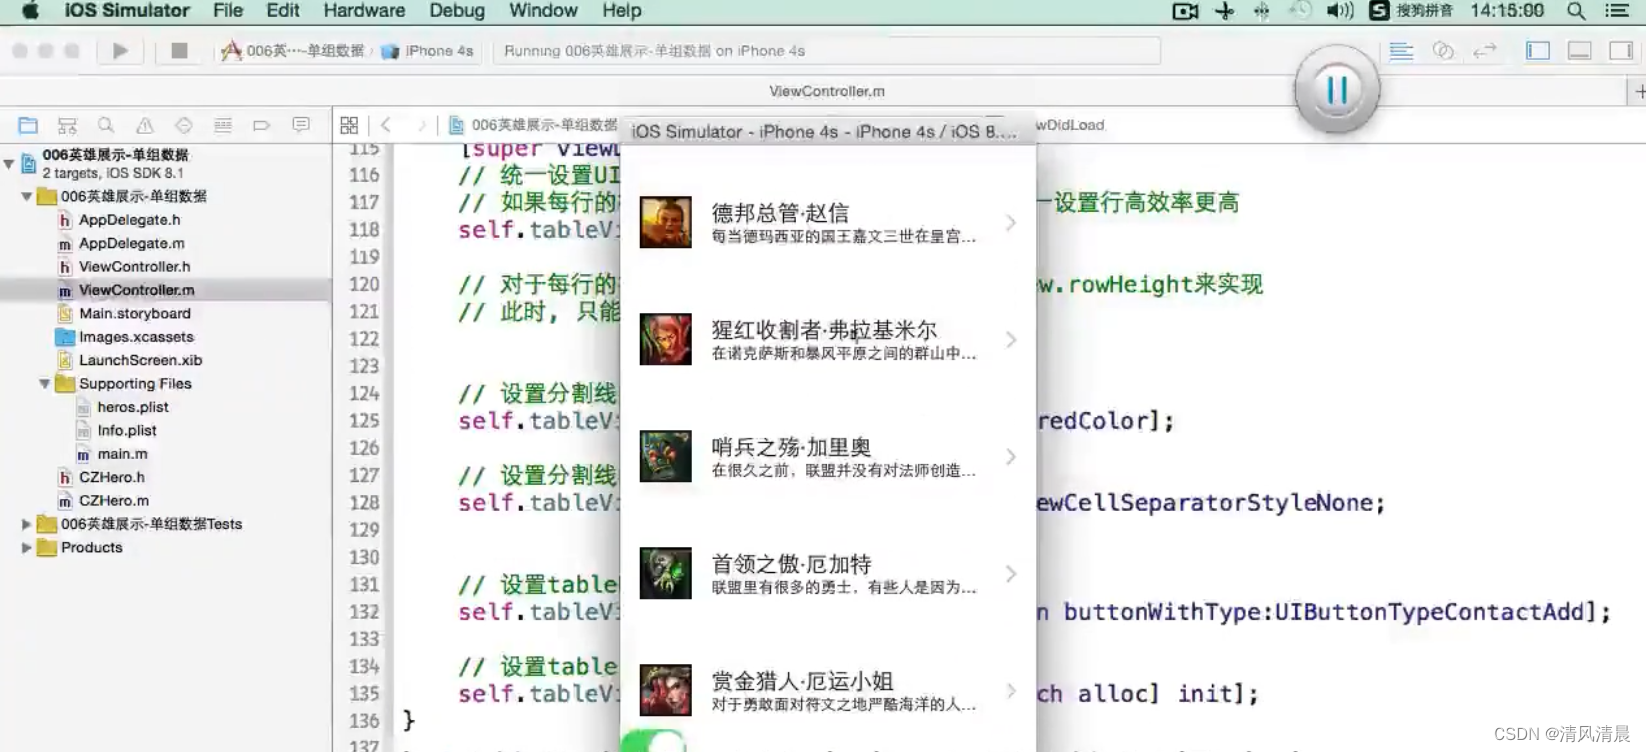Open the Symbol navigator icon
Viewport: 1646px width, 752px height.
click(x=67, y=125)
